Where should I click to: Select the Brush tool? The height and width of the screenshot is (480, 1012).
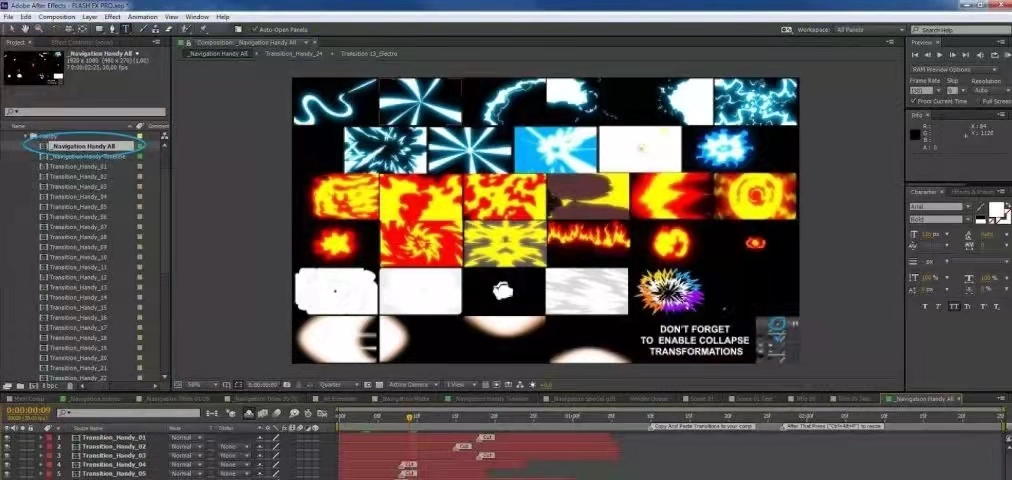pyautogui.click(x=143, y=29)
